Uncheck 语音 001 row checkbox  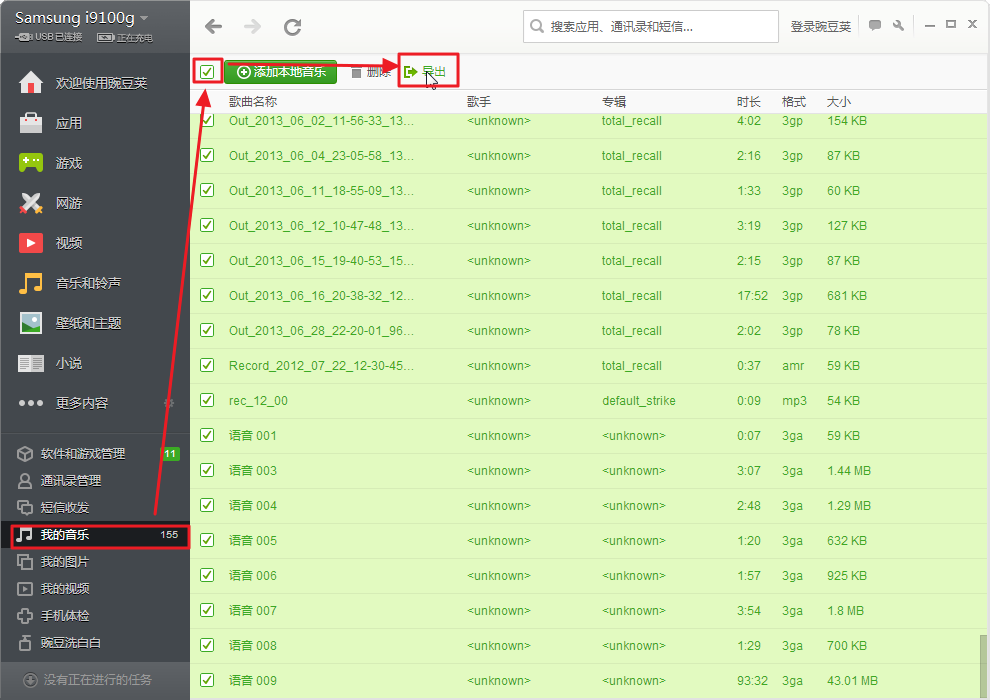[x=207, y=435]
